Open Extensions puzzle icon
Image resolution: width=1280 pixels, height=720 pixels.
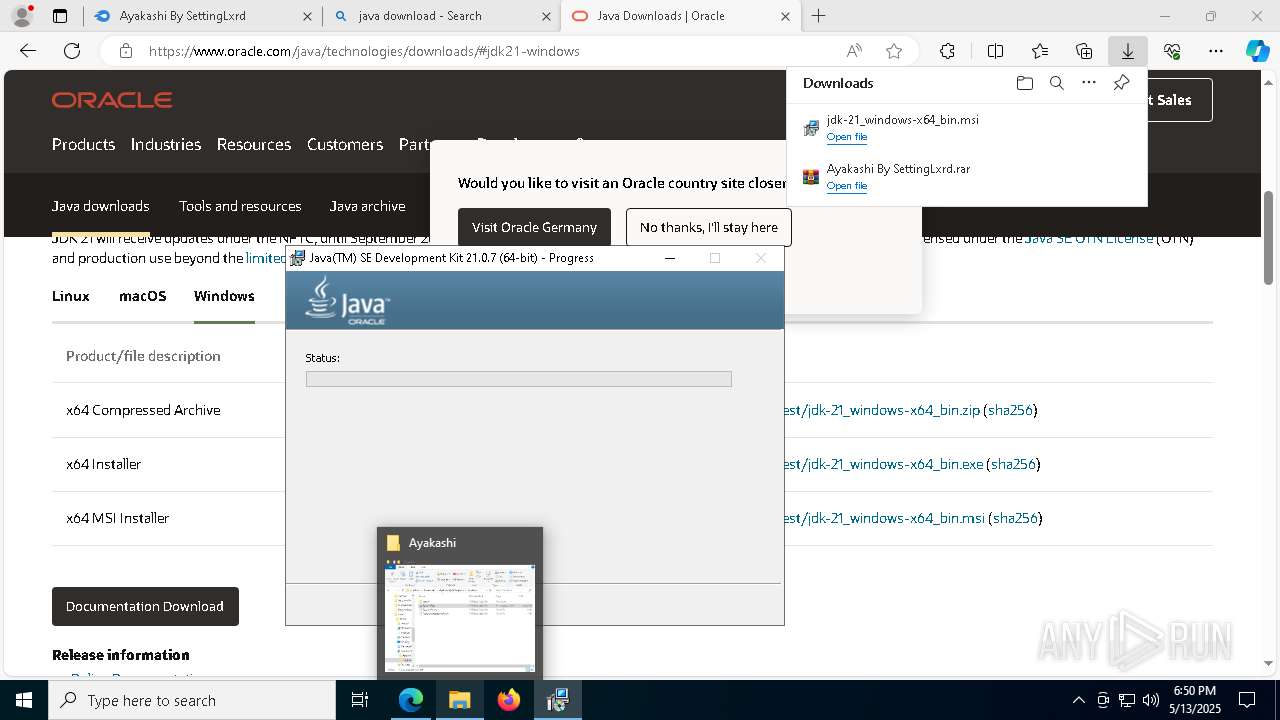[x=947, y=51]
